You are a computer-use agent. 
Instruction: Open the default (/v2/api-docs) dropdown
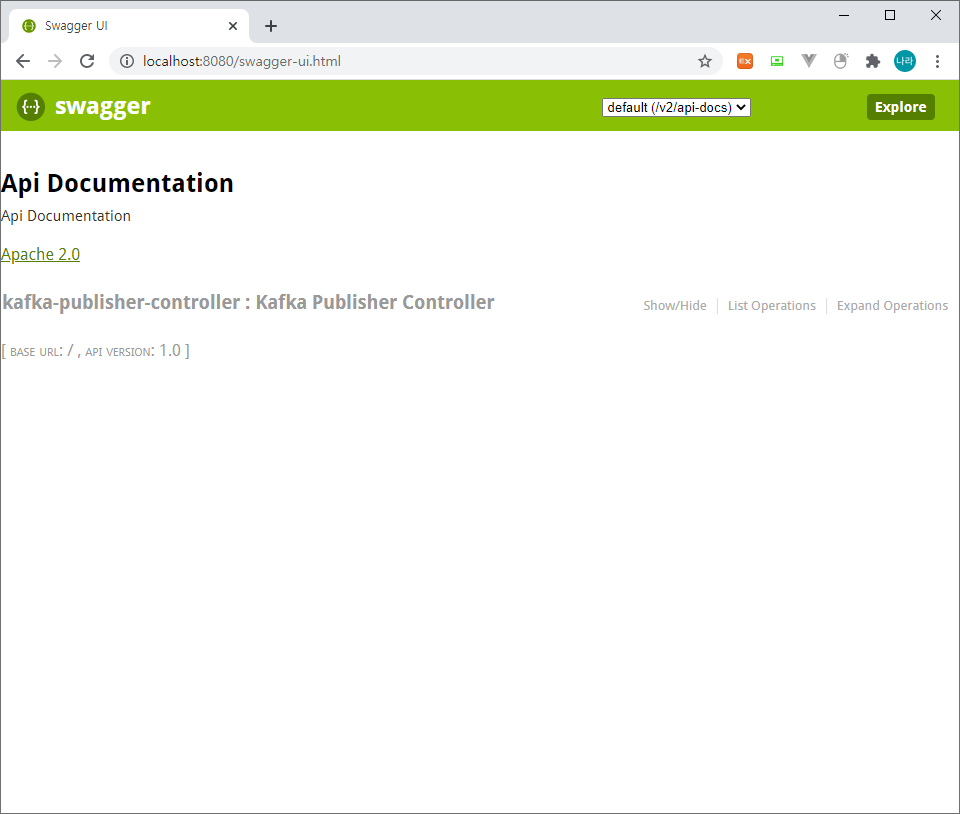[x=676, y=107]
